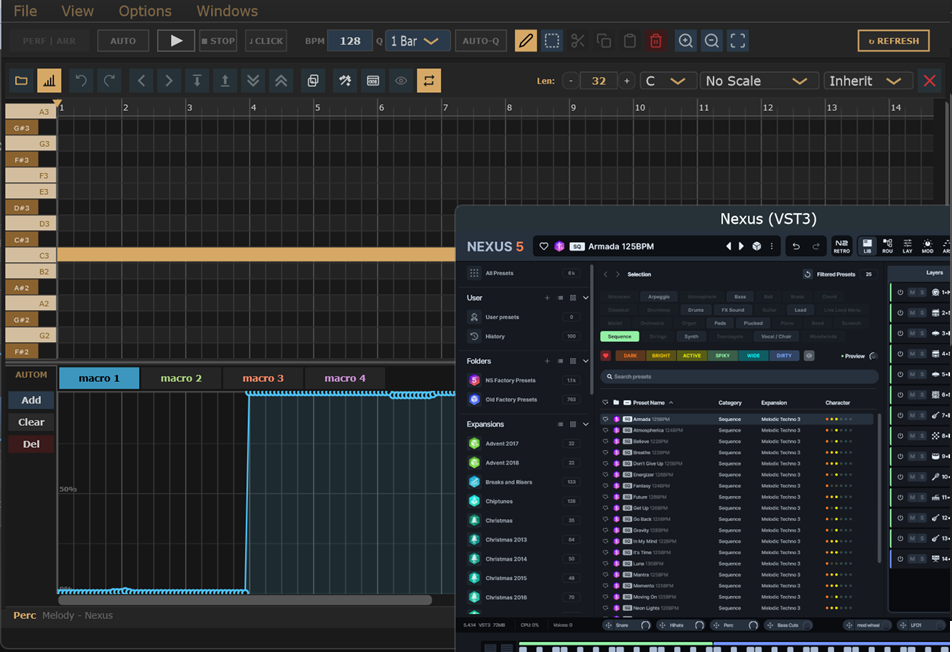This screenshot has width=952, height=652.
Task: Click the clipboard paste icon
Action: tap(630, 41)
